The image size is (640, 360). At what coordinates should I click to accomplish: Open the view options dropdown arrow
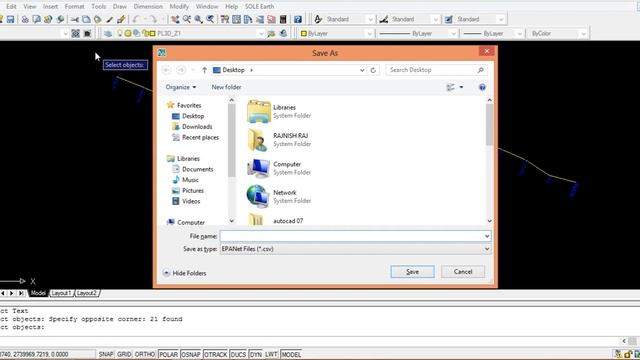tap(461, 87)
